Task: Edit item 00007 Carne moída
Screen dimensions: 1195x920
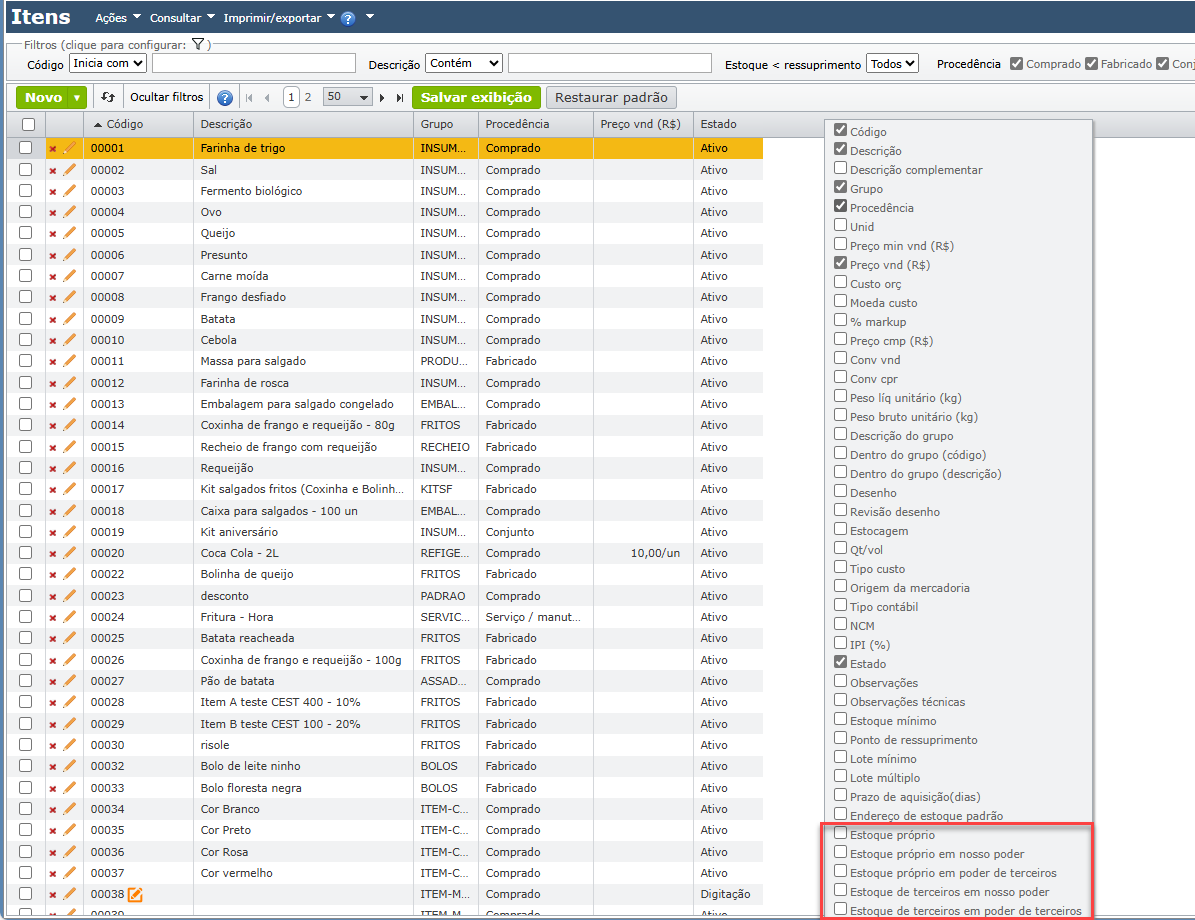Action: (69, 275)
